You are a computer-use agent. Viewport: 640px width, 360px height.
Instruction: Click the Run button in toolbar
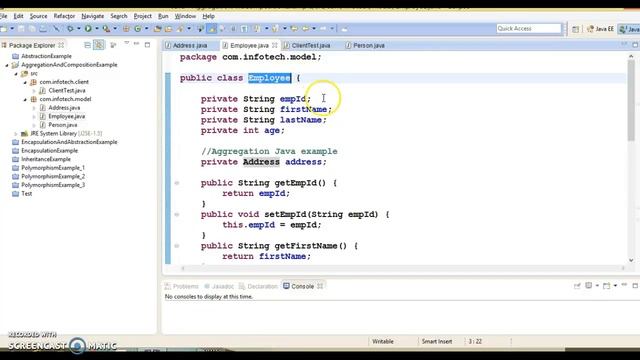coord(88,29)
